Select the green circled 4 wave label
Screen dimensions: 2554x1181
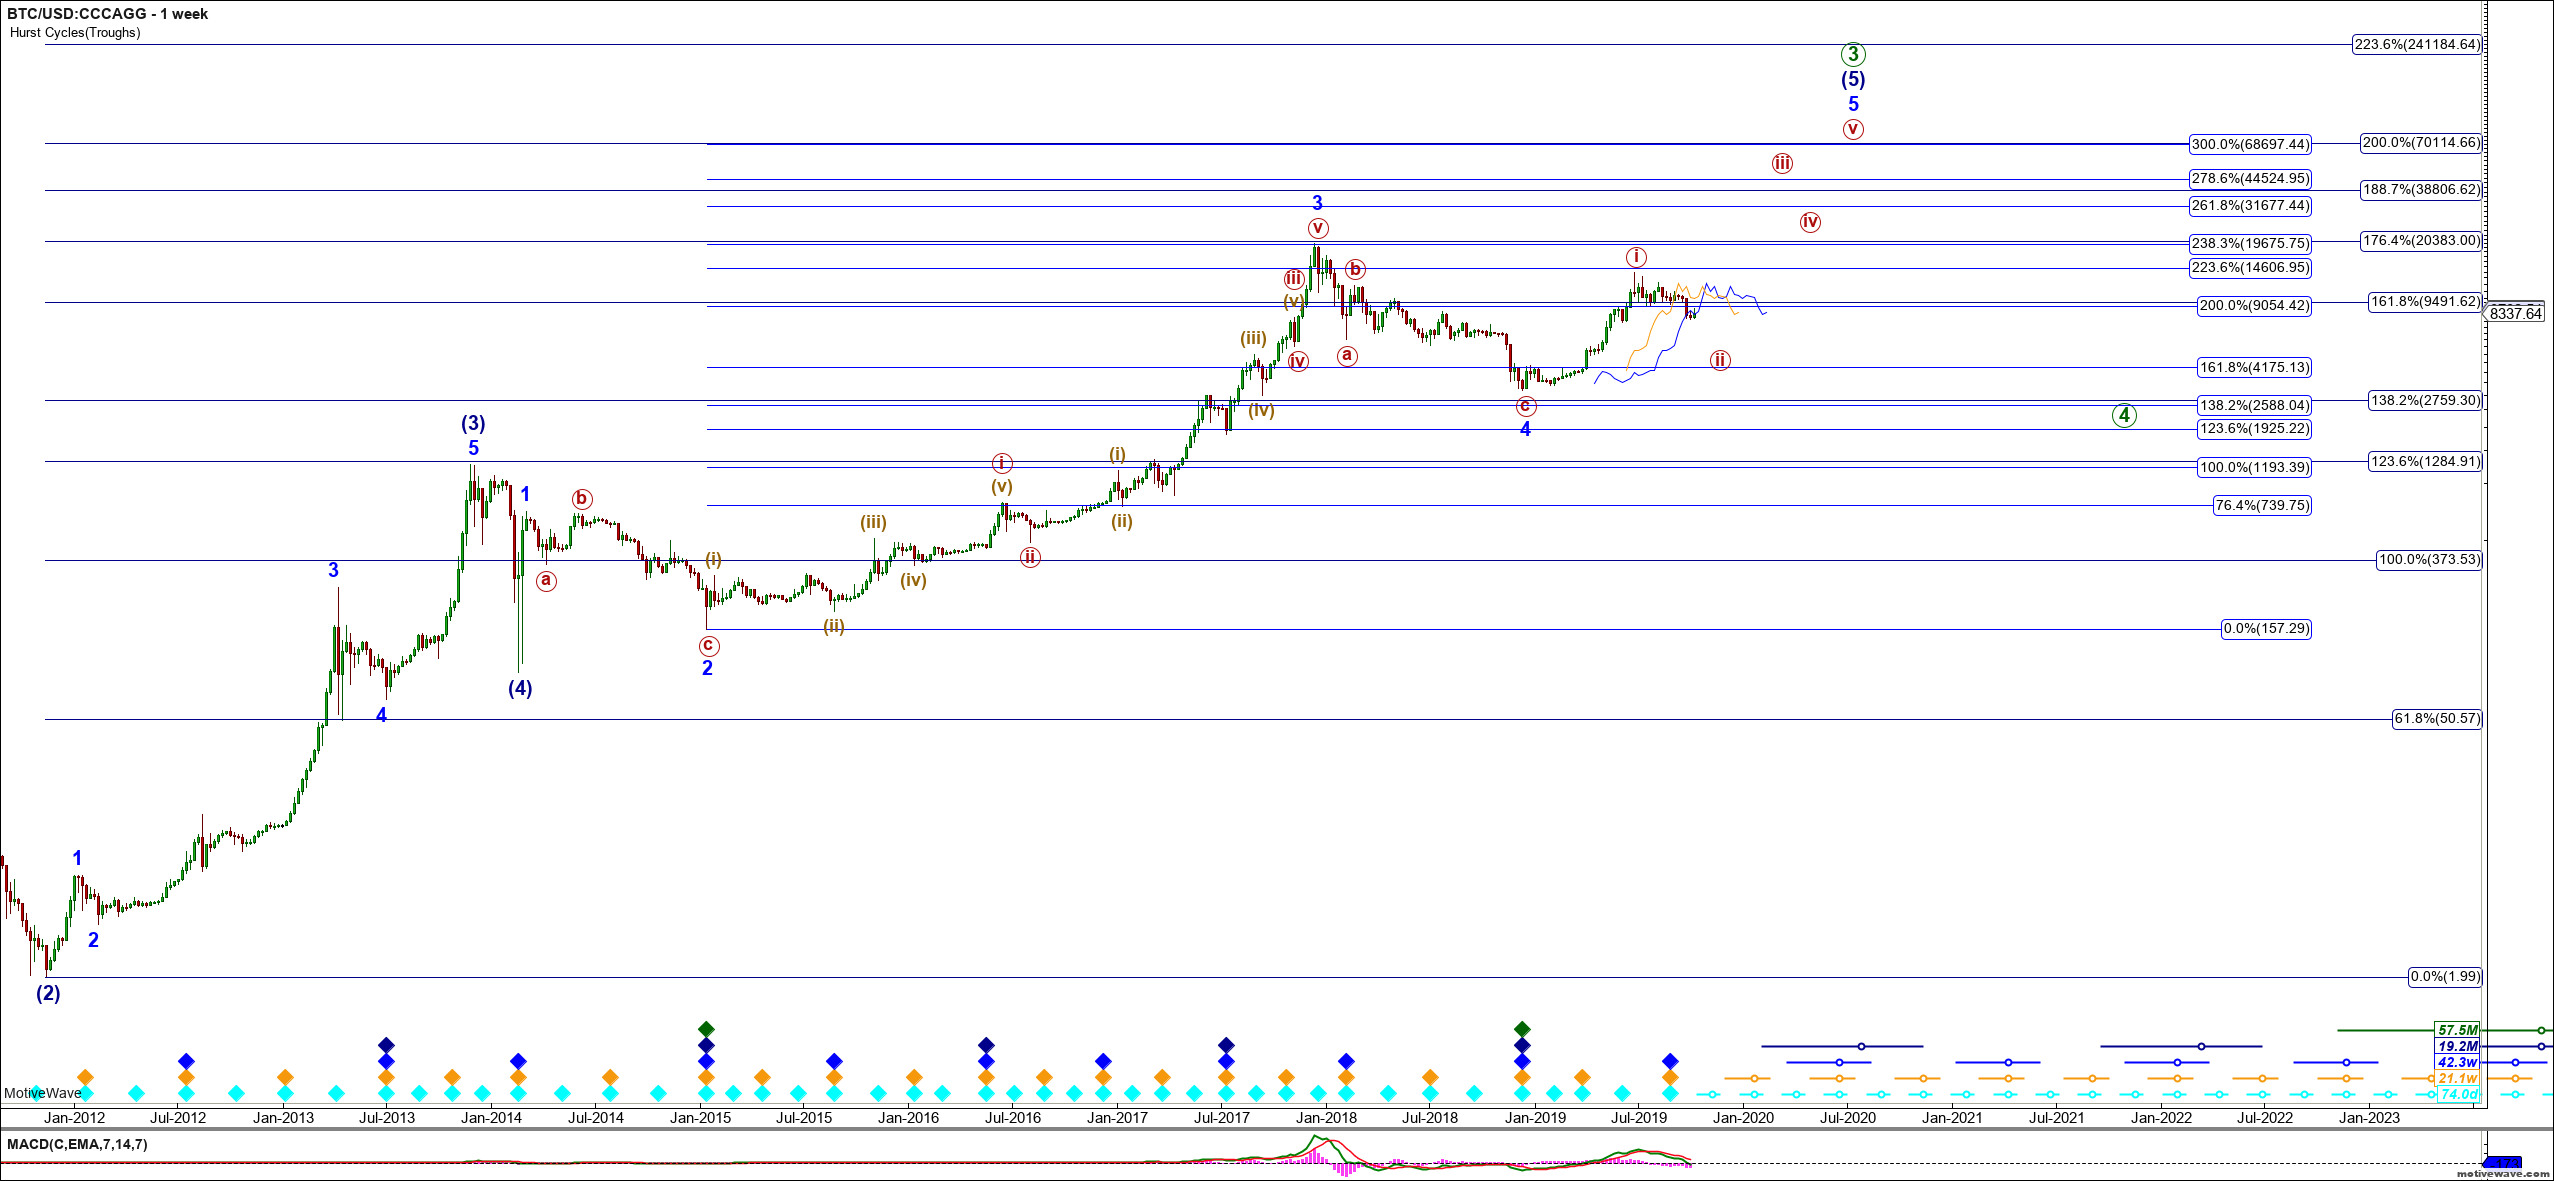pyautogui.click(x=2124, y=415)
